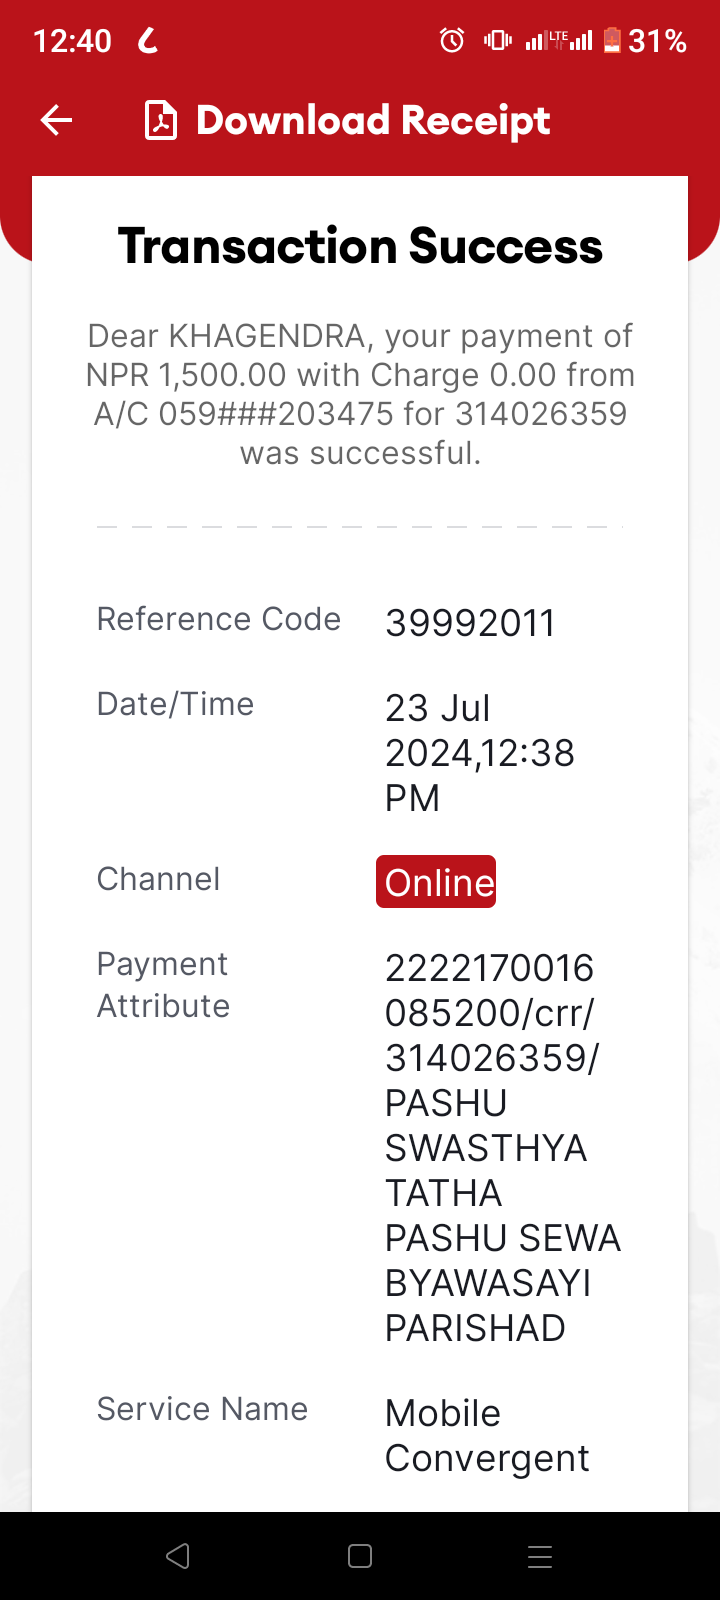
Task: Tap the Transaction Success heading
Action: coord(360,246)
